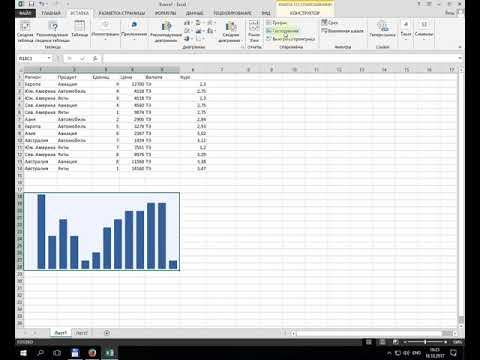Switch to Page Break Preview in status bar

pyautogui.click(x=396, y=342)
